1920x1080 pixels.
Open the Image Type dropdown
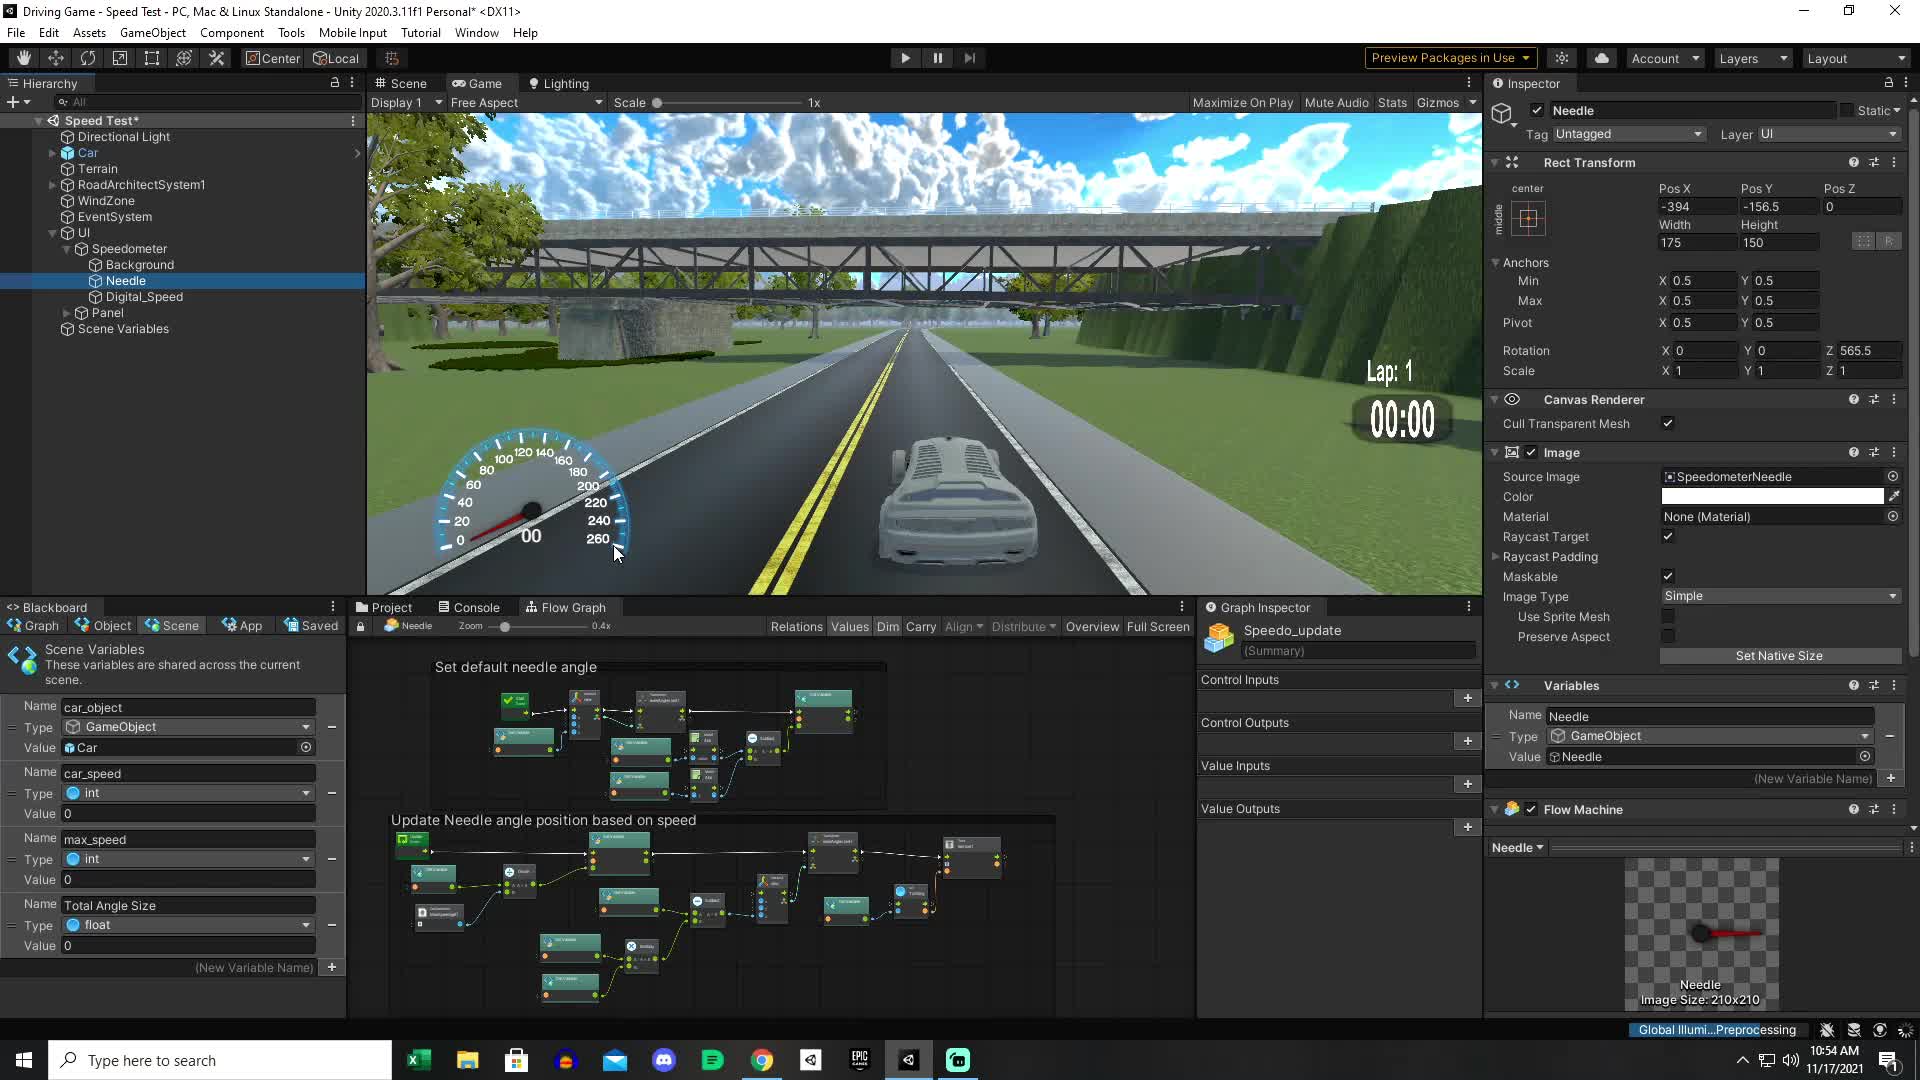[x=1780, y=596]
